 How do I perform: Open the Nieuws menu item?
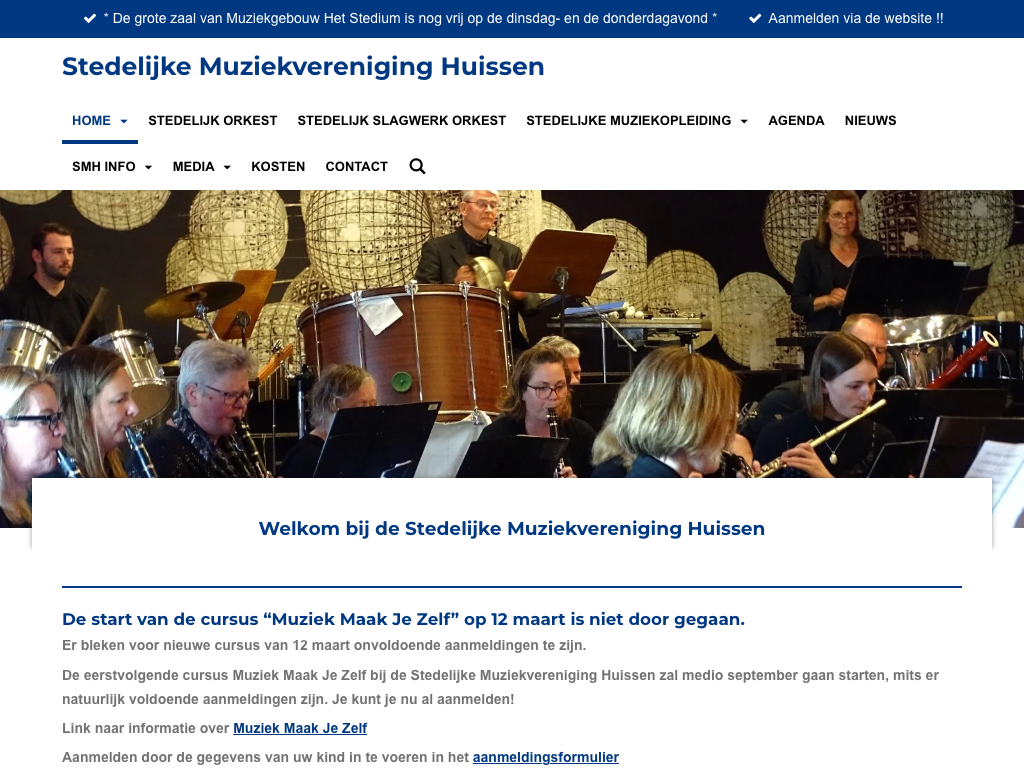click(871, 121)
